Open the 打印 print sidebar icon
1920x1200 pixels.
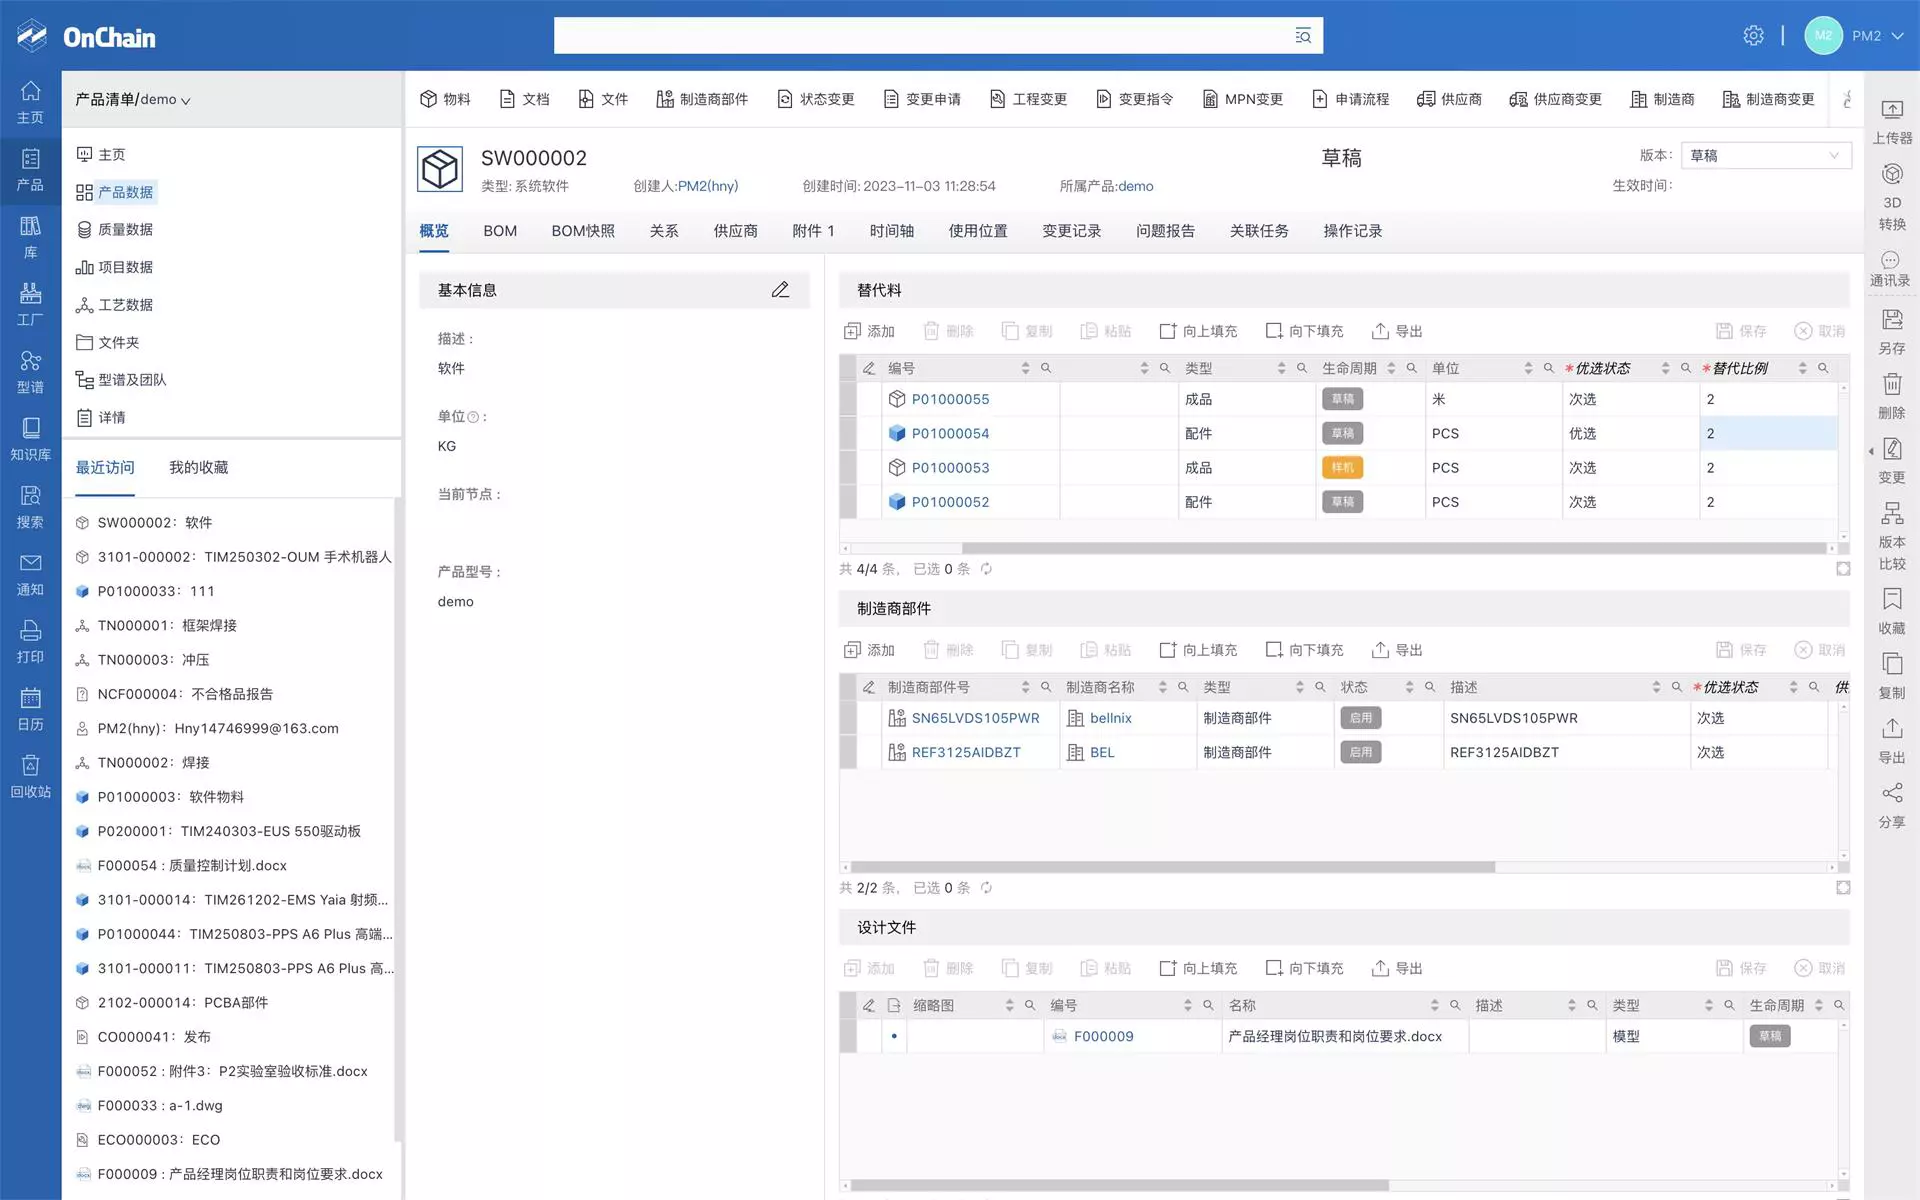[31, 642]
